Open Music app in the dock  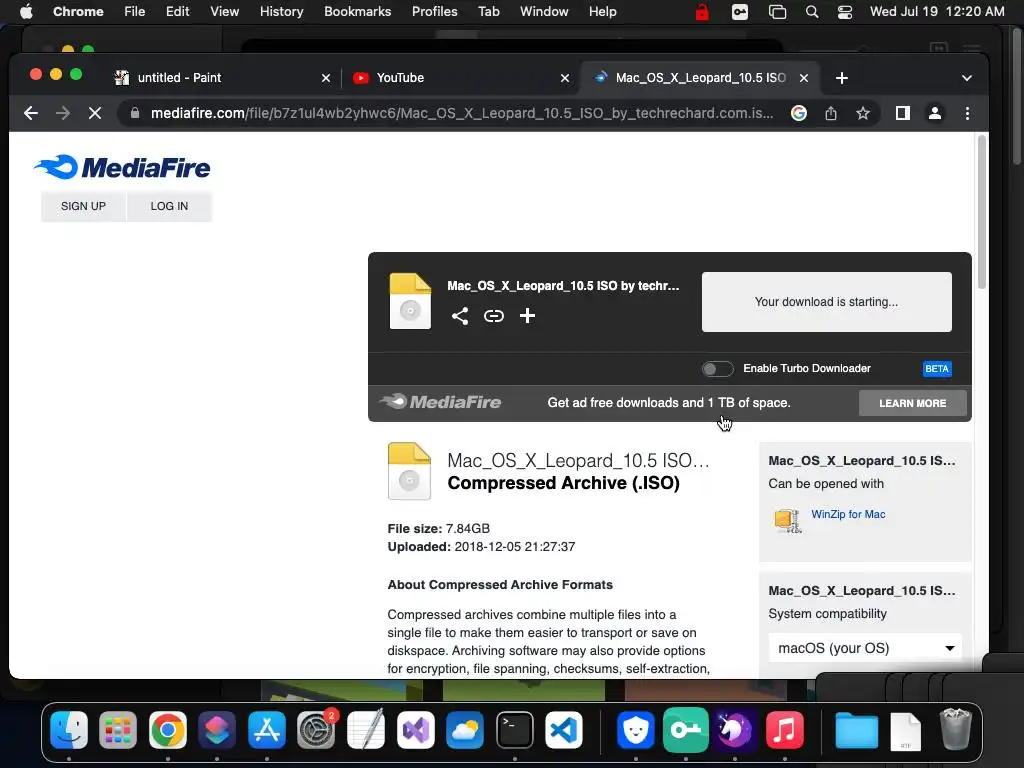pos(784,730)
